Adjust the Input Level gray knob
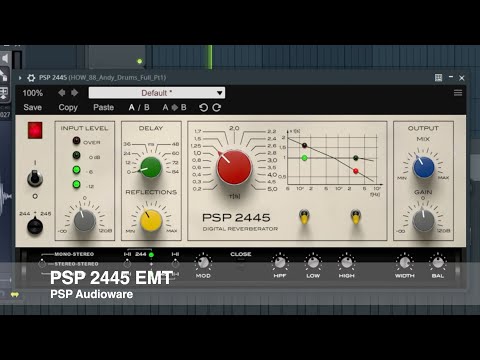This screenshot has height=360, width=480. [x=84, y=220]
